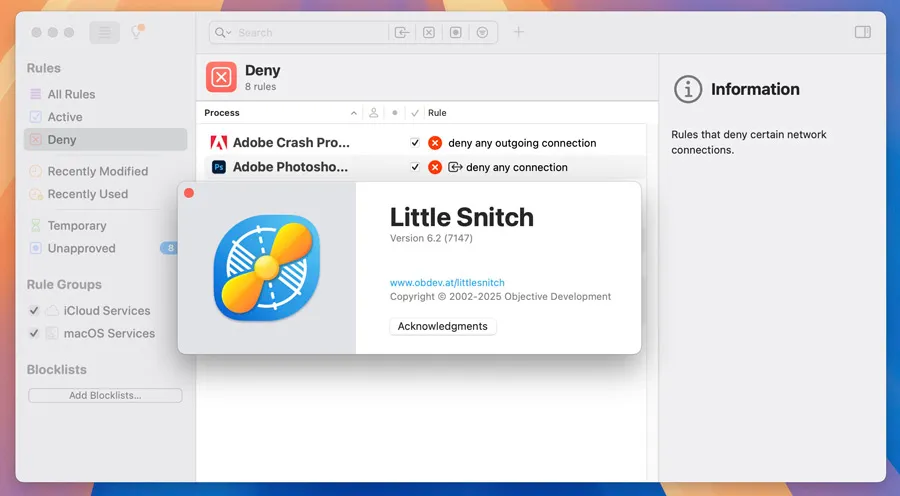Click the Process column sort chevron
Screen dimensions: 900x496
354,113
